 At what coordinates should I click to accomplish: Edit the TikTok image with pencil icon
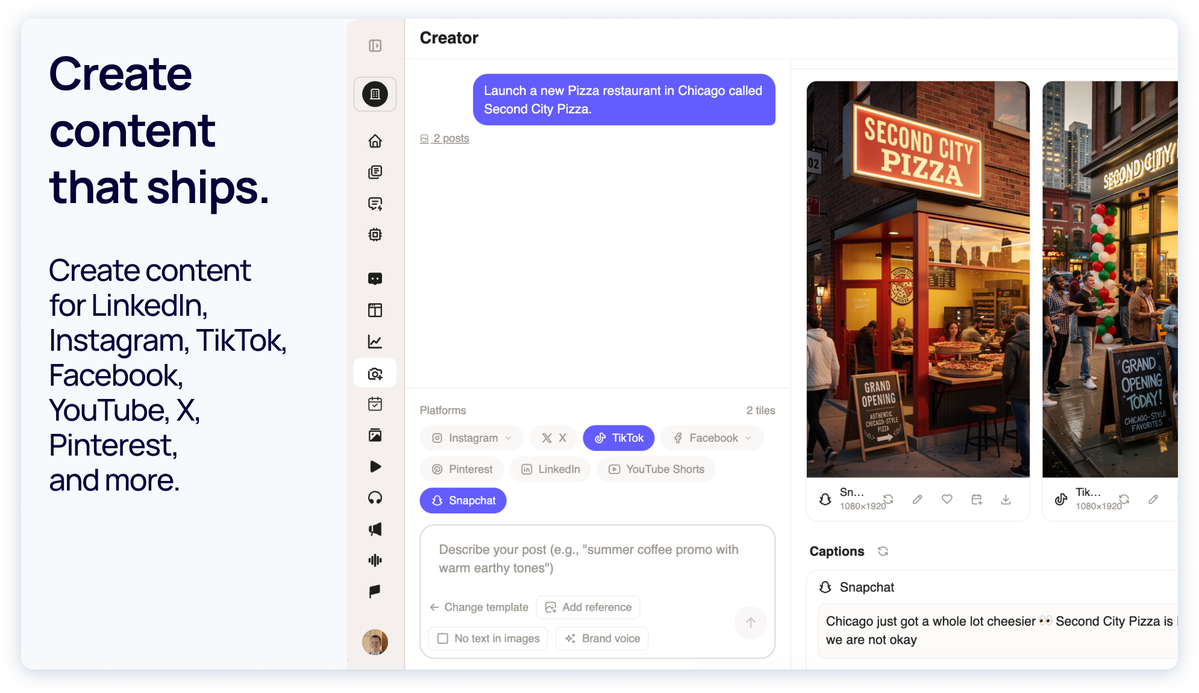pos(1153,499)
